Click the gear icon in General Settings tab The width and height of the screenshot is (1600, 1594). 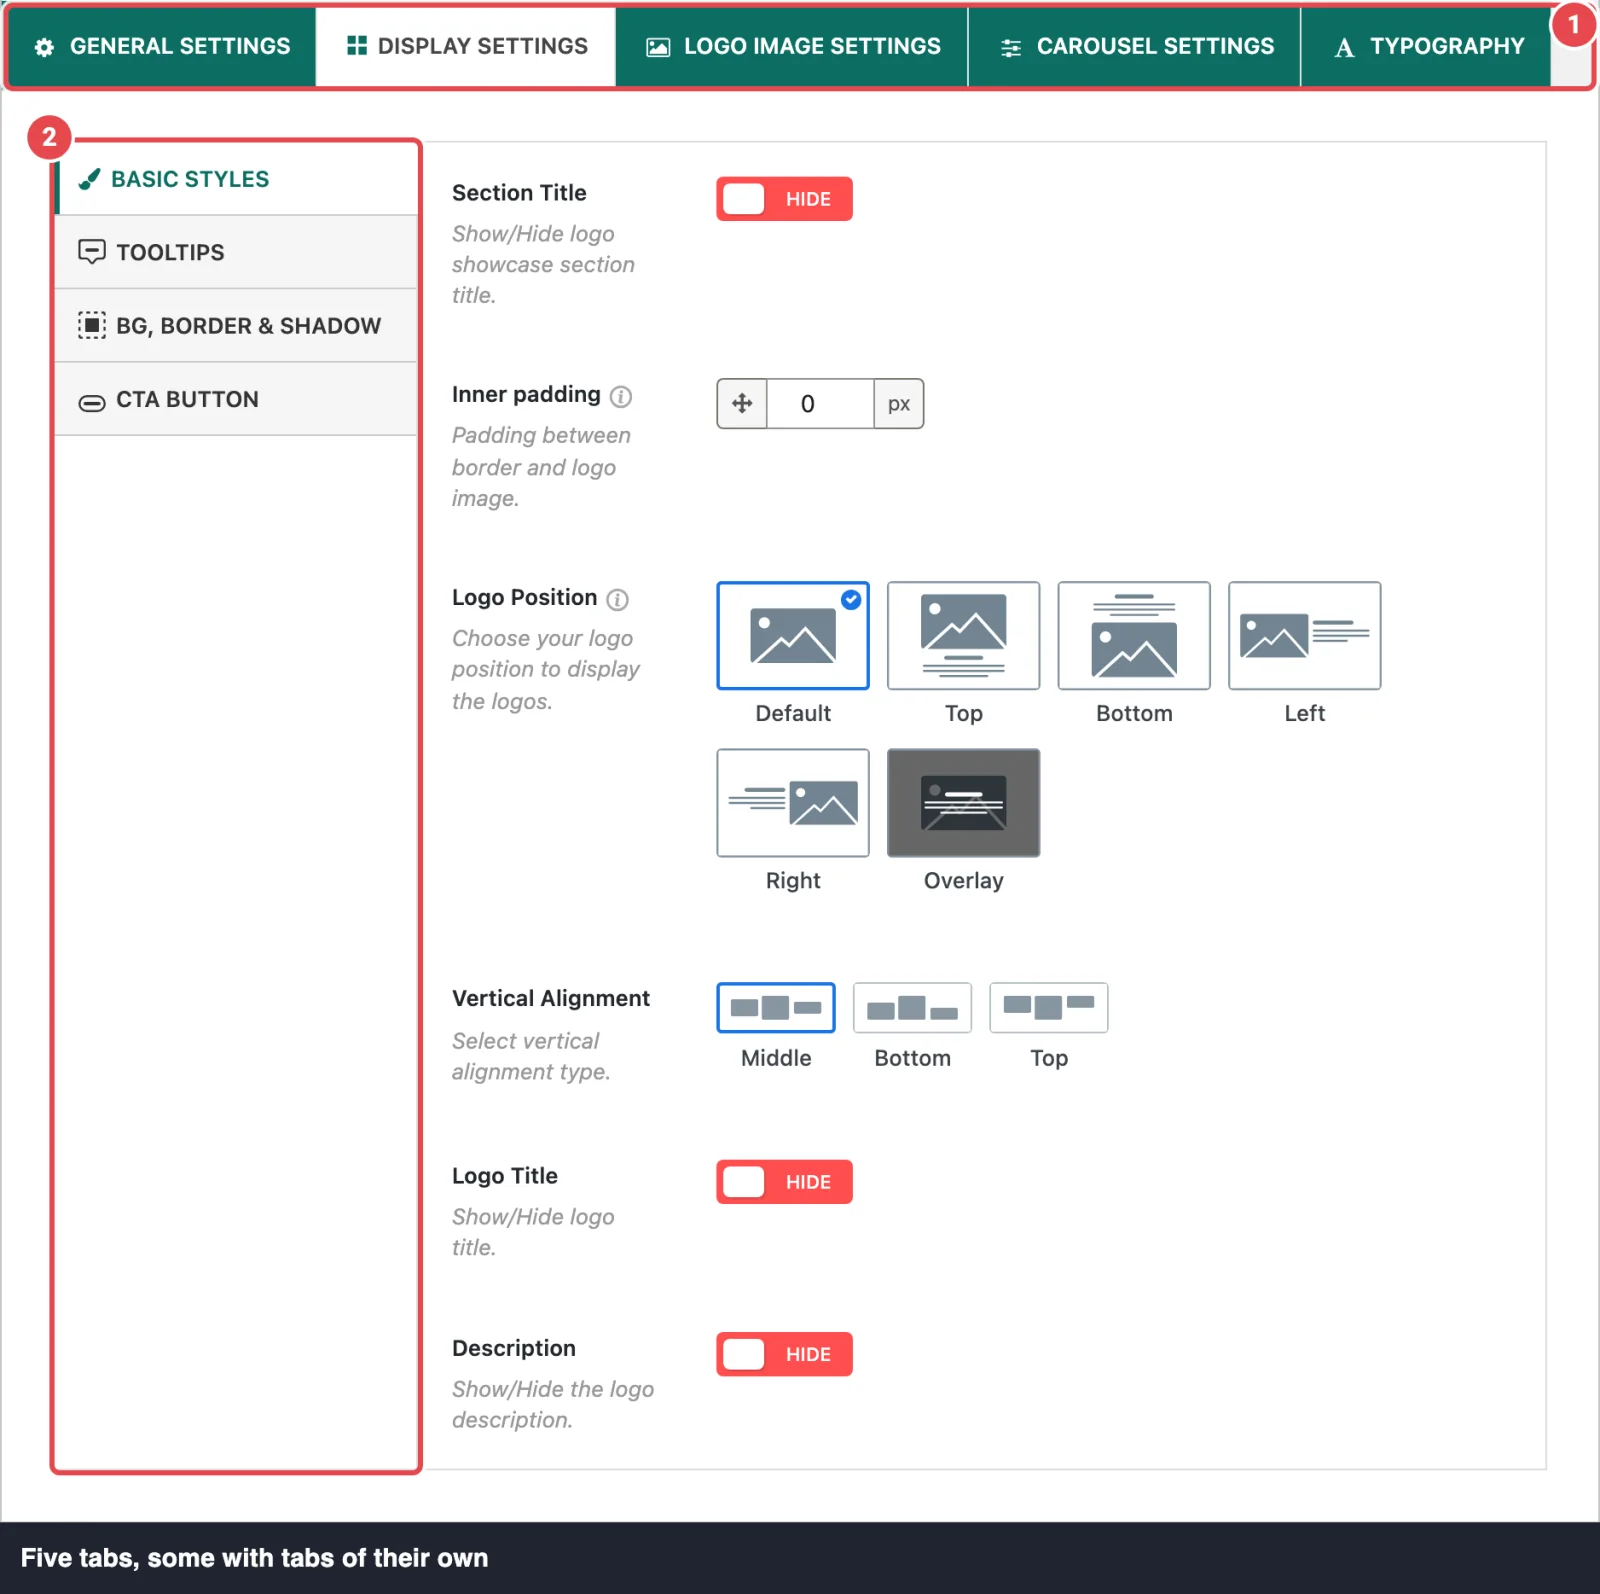coord(44,47)
